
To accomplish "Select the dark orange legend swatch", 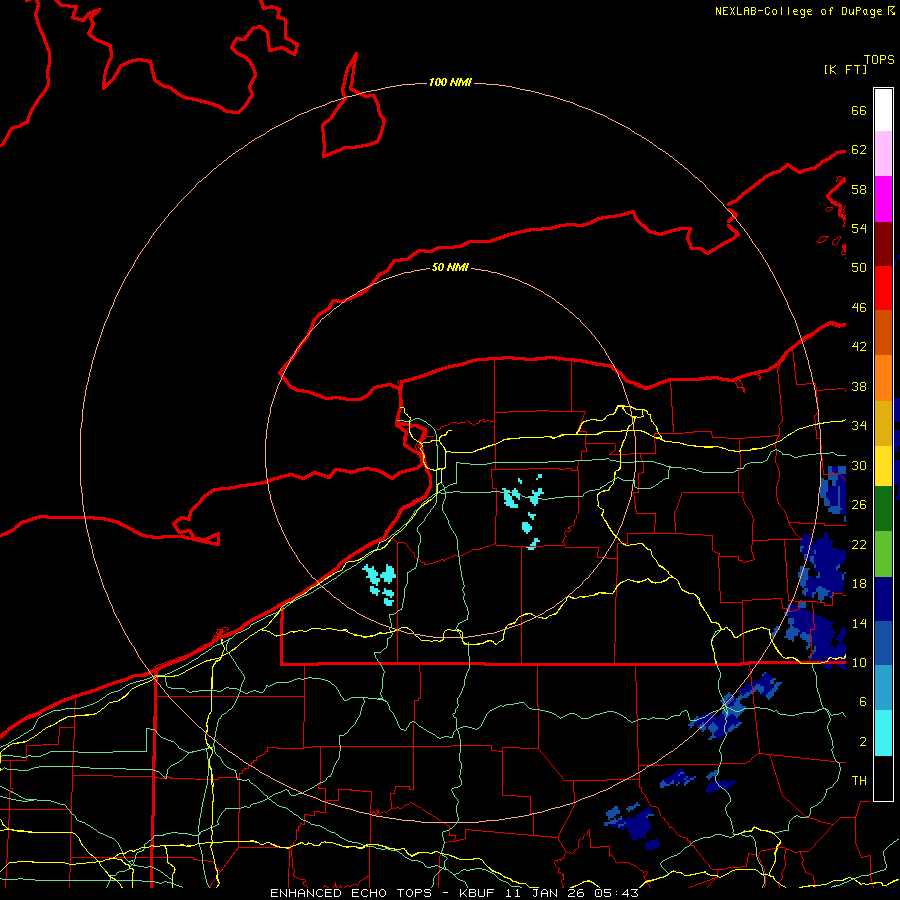I will 883,333.
